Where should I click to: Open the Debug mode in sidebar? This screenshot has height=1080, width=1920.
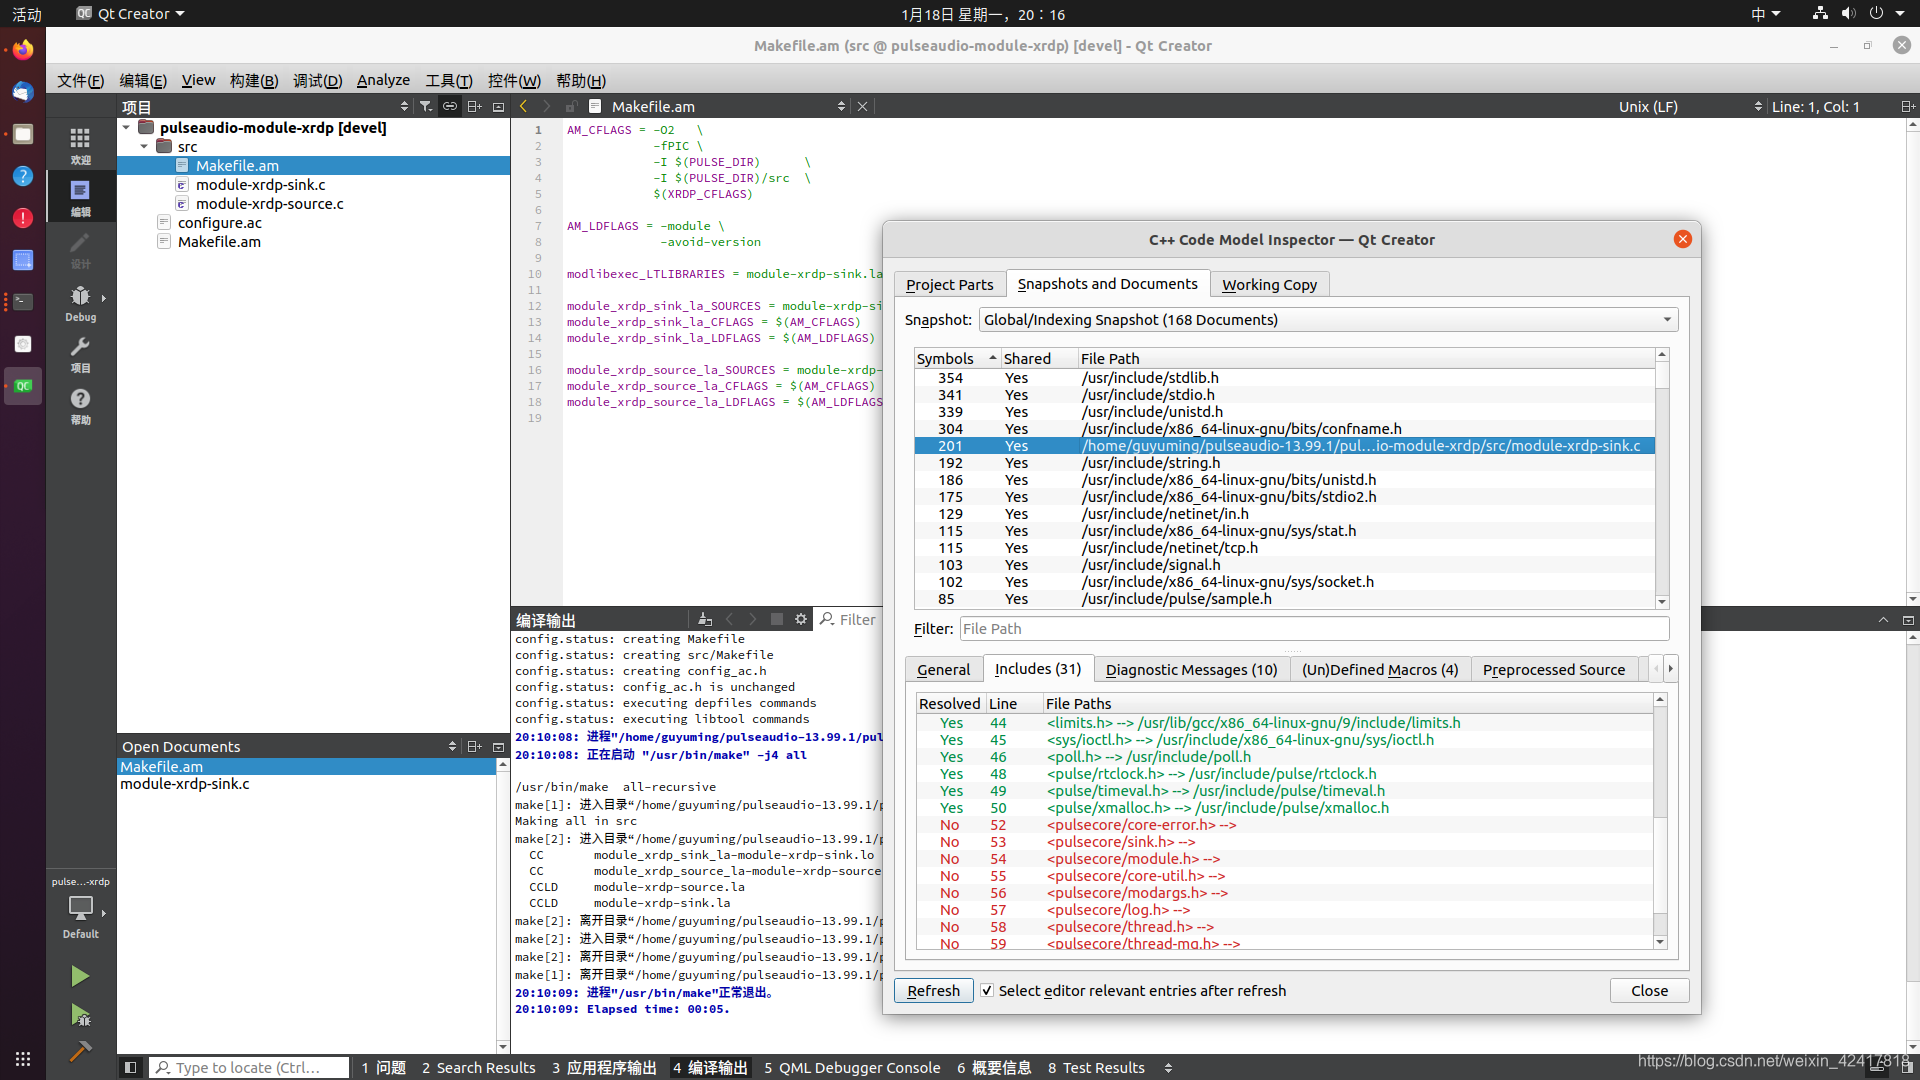tap(80, 303)
